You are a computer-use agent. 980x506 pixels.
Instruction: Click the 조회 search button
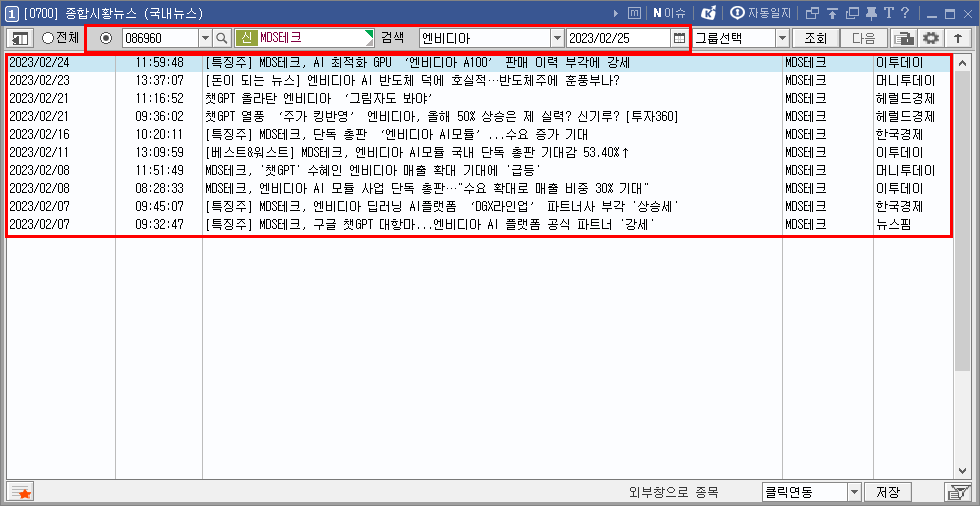(815, 38)
